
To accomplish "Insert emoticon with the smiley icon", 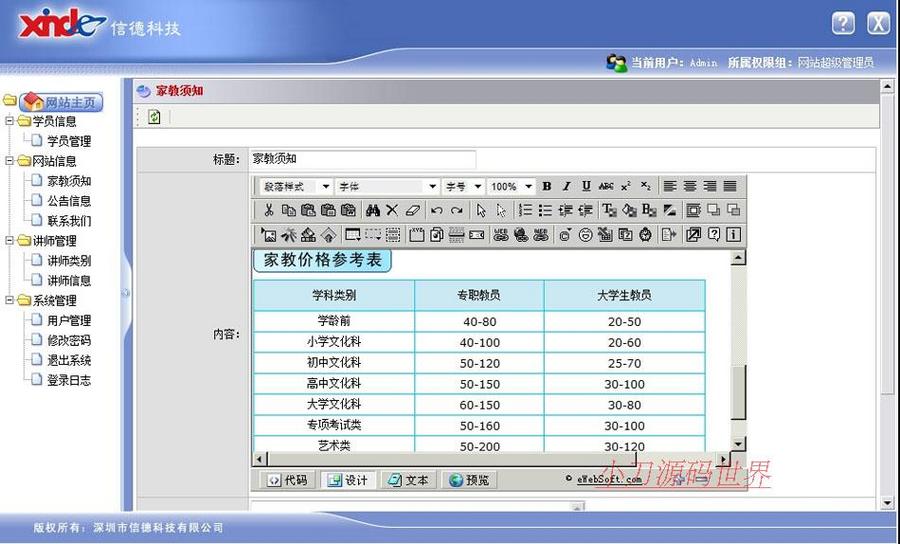I will pos(585,235).
